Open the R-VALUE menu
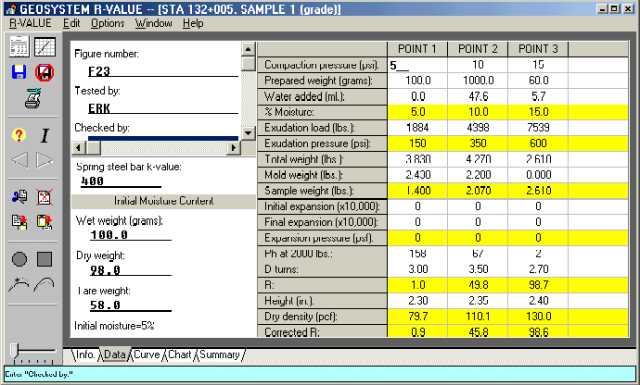The height and width of the screenshot is (385, 640). point(30,23)
